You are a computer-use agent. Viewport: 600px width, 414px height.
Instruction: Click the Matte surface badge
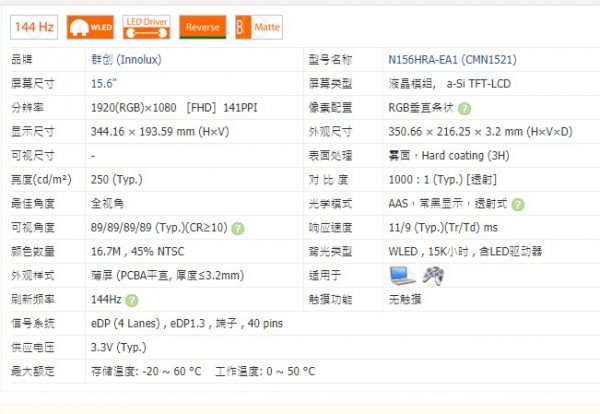259,27
